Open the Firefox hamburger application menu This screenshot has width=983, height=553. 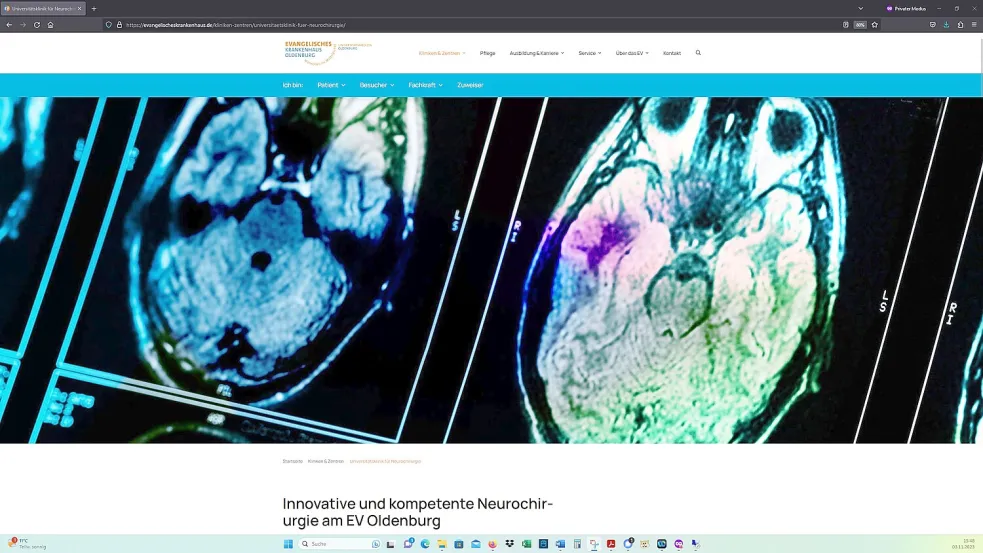tap(974, 24)
